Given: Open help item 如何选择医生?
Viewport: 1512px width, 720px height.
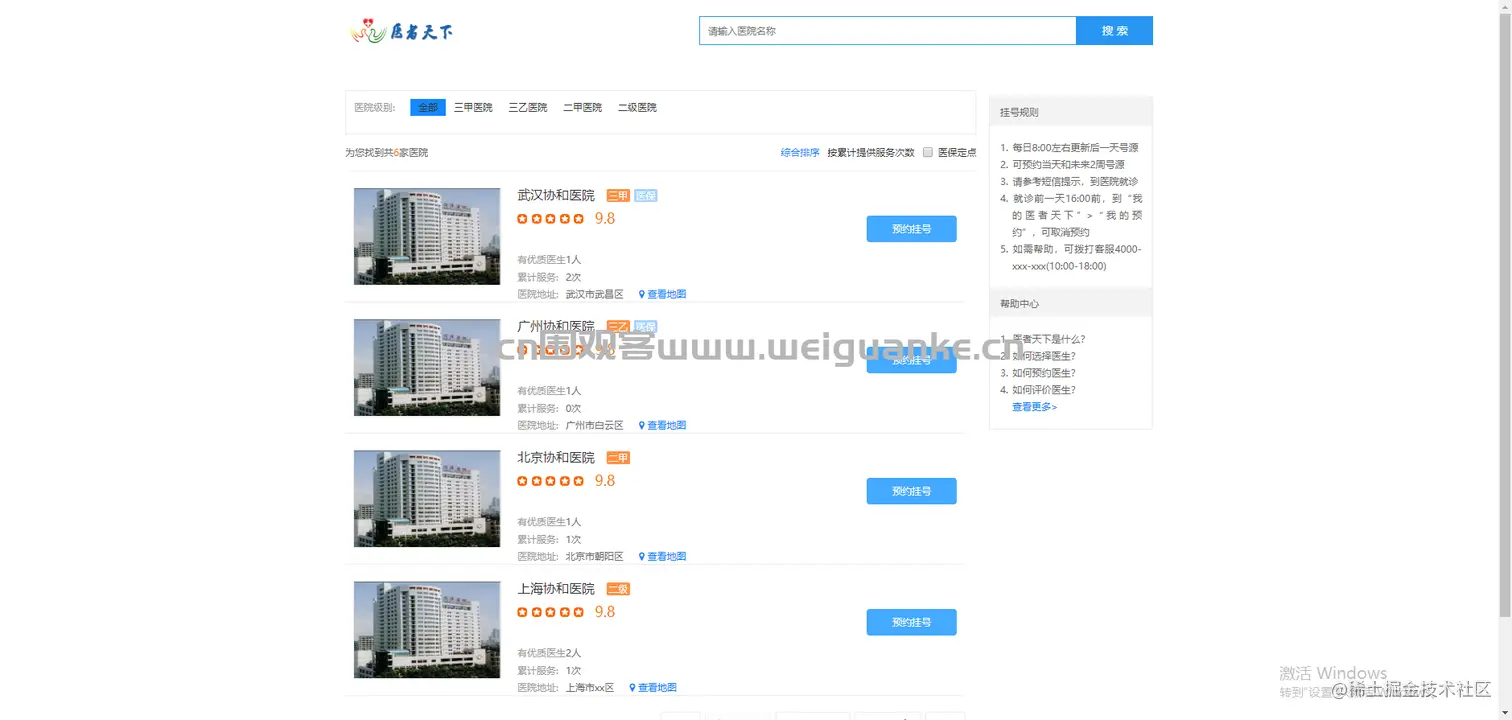Looking at the screenshot, I should [1043, 356].
